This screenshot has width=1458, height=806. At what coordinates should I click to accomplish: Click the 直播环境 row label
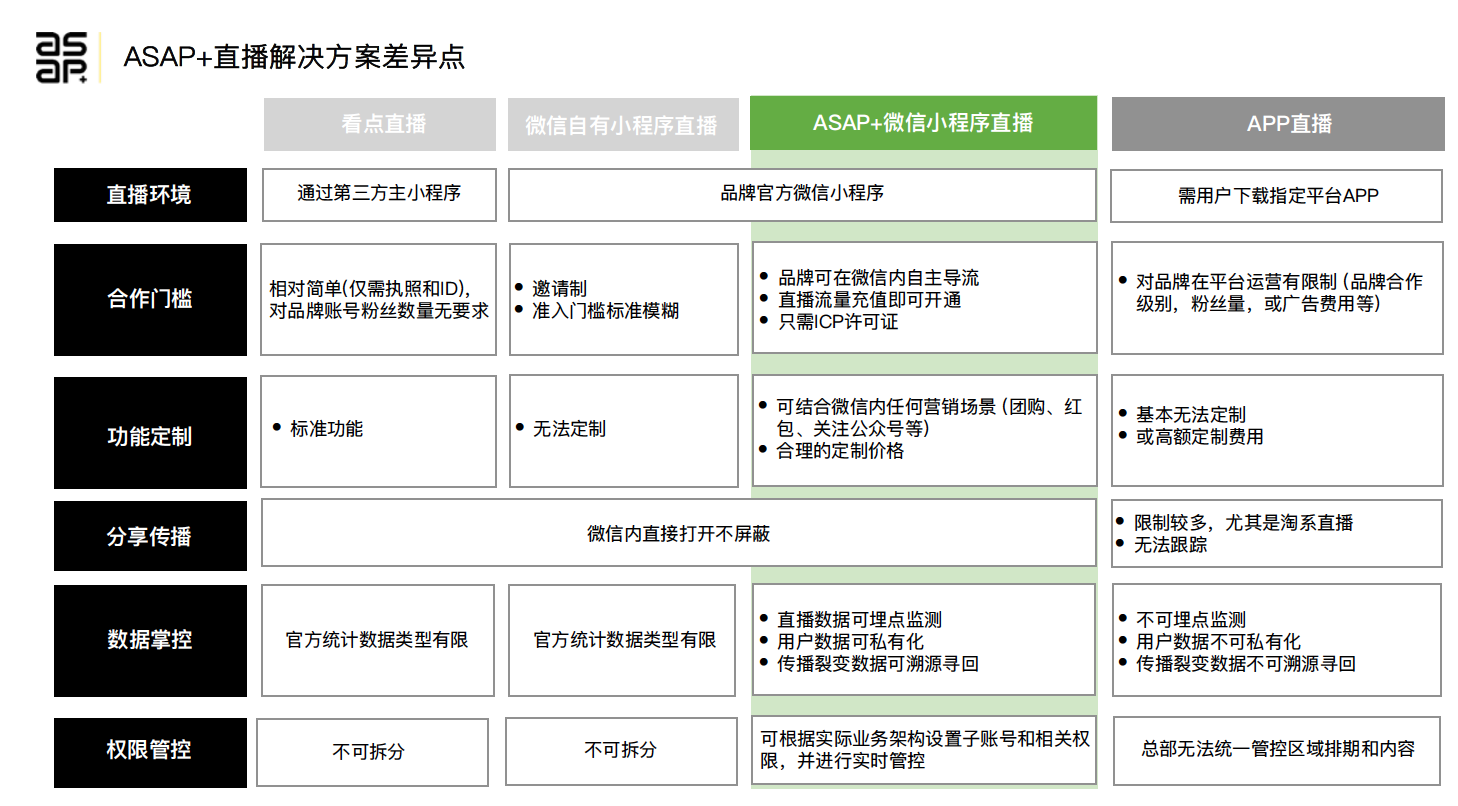(x=150, y=195)
